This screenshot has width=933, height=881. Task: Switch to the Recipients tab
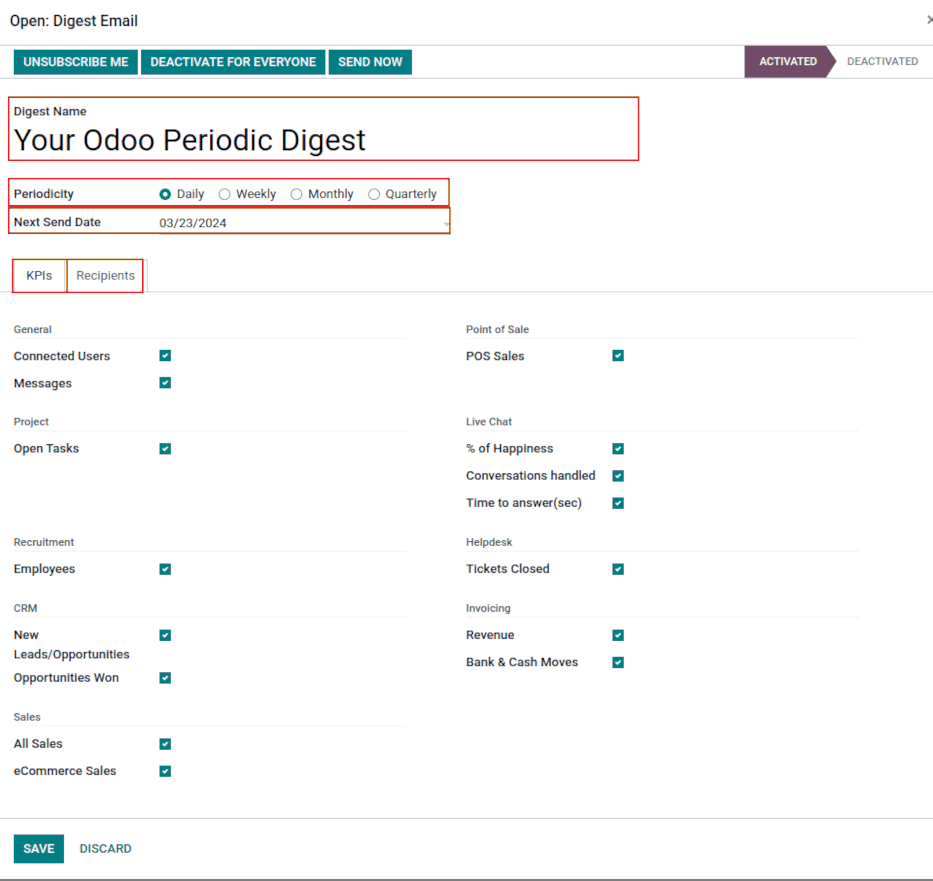coord(104,275)
